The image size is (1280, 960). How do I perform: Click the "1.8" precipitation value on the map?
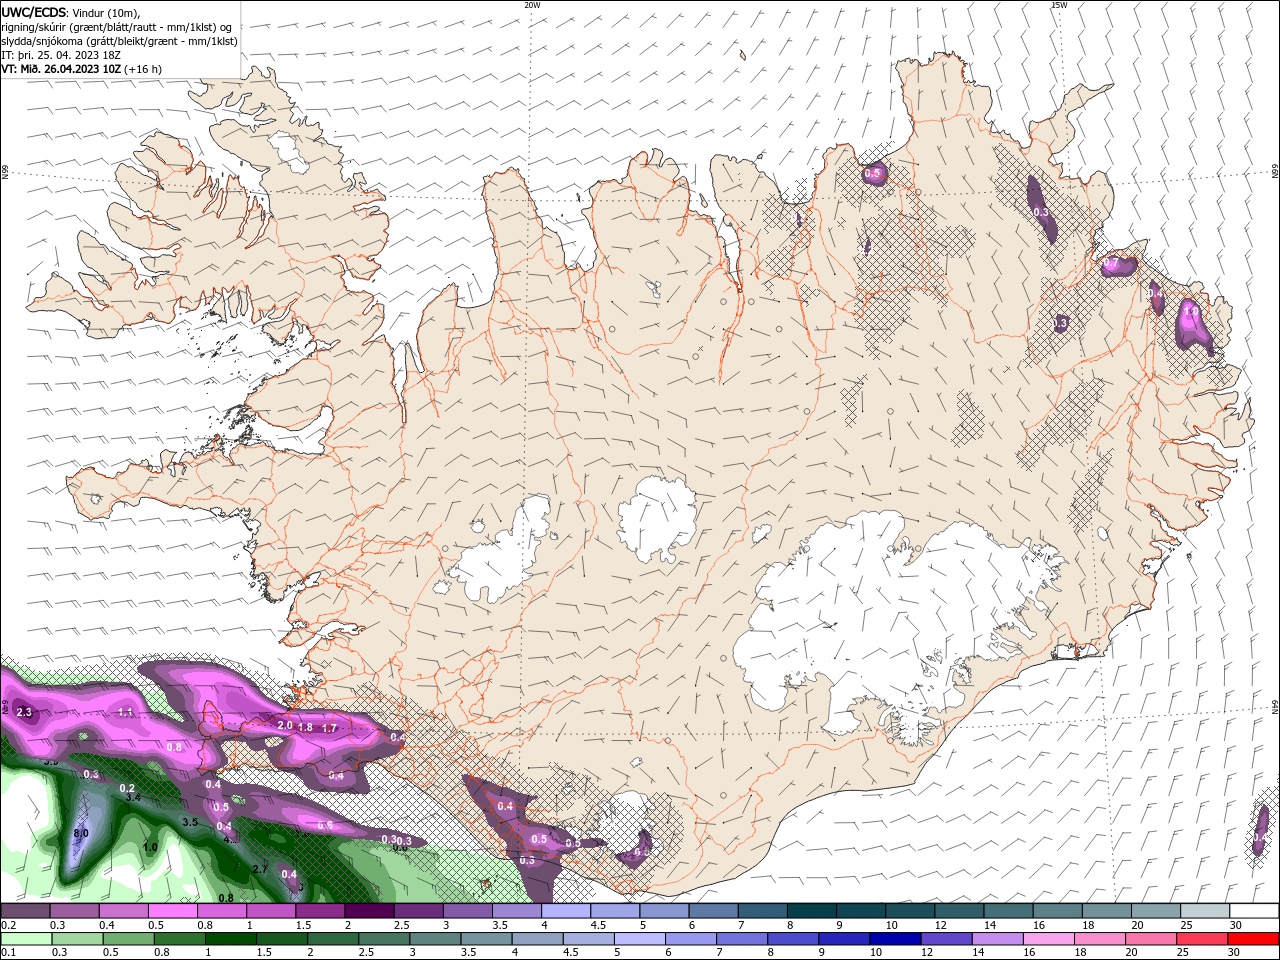coord(306,727)
